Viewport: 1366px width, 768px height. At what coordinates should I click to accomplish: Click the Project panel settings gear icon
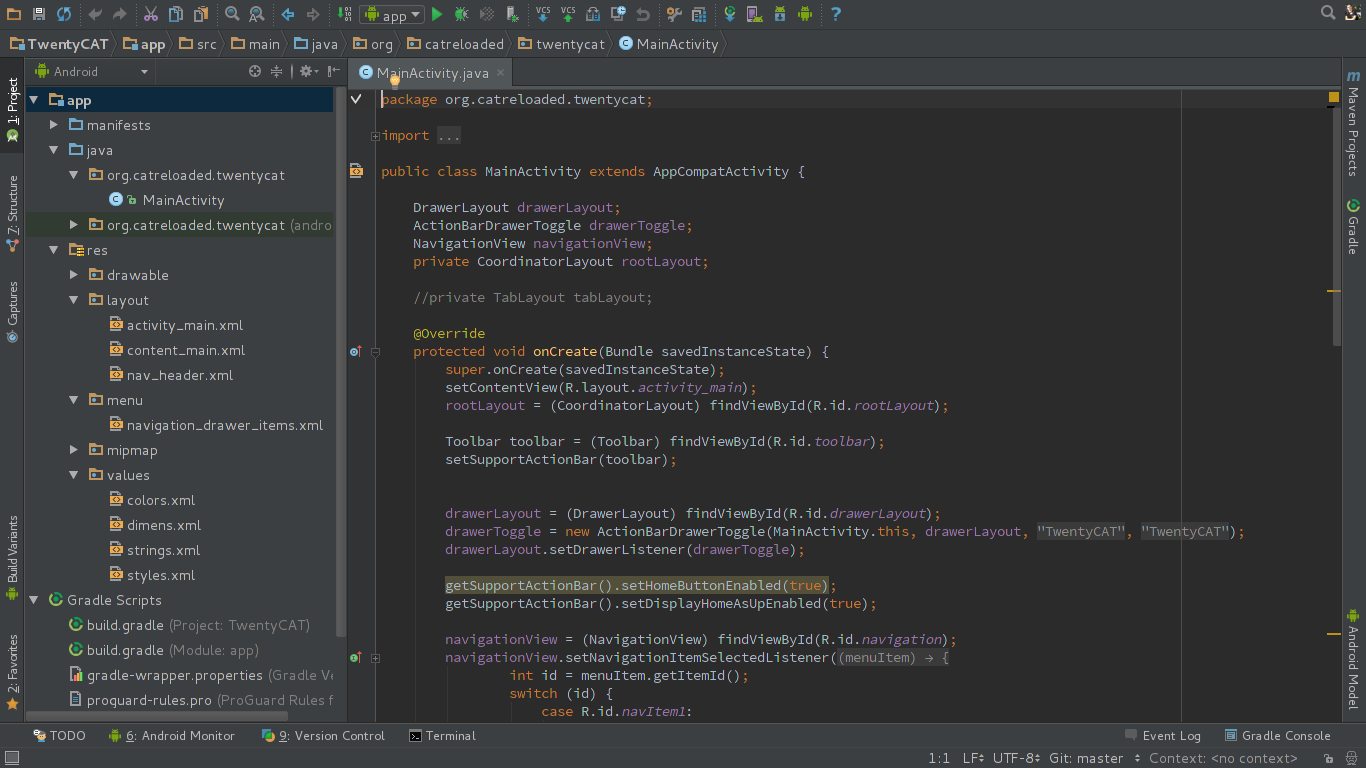pos(306,71)
